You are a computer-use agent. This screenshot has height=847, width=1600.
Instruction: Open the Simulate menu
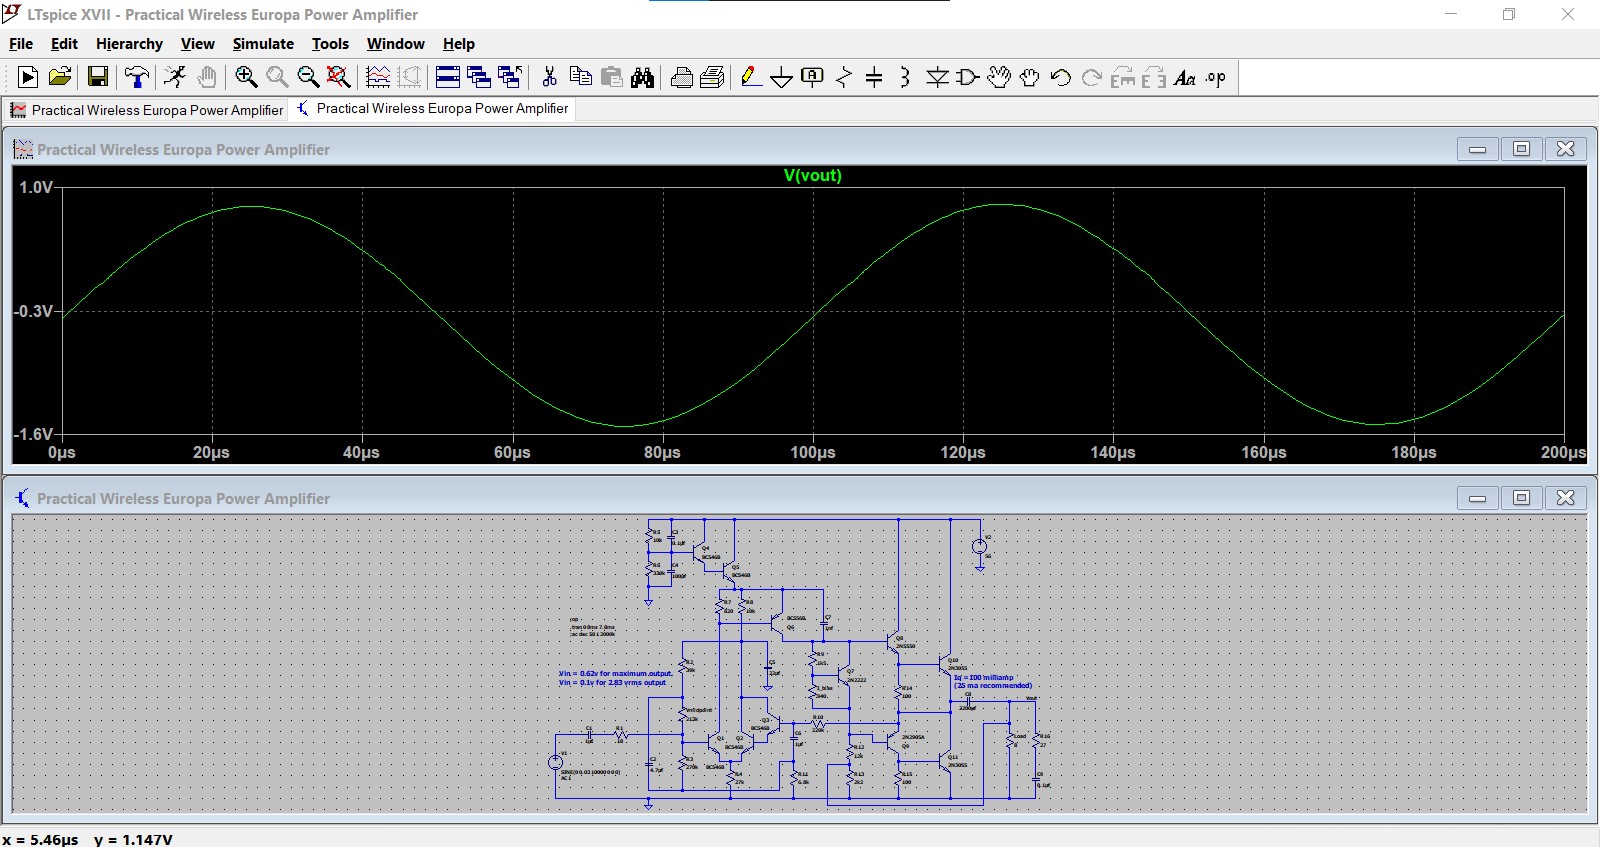click(263, 44)
